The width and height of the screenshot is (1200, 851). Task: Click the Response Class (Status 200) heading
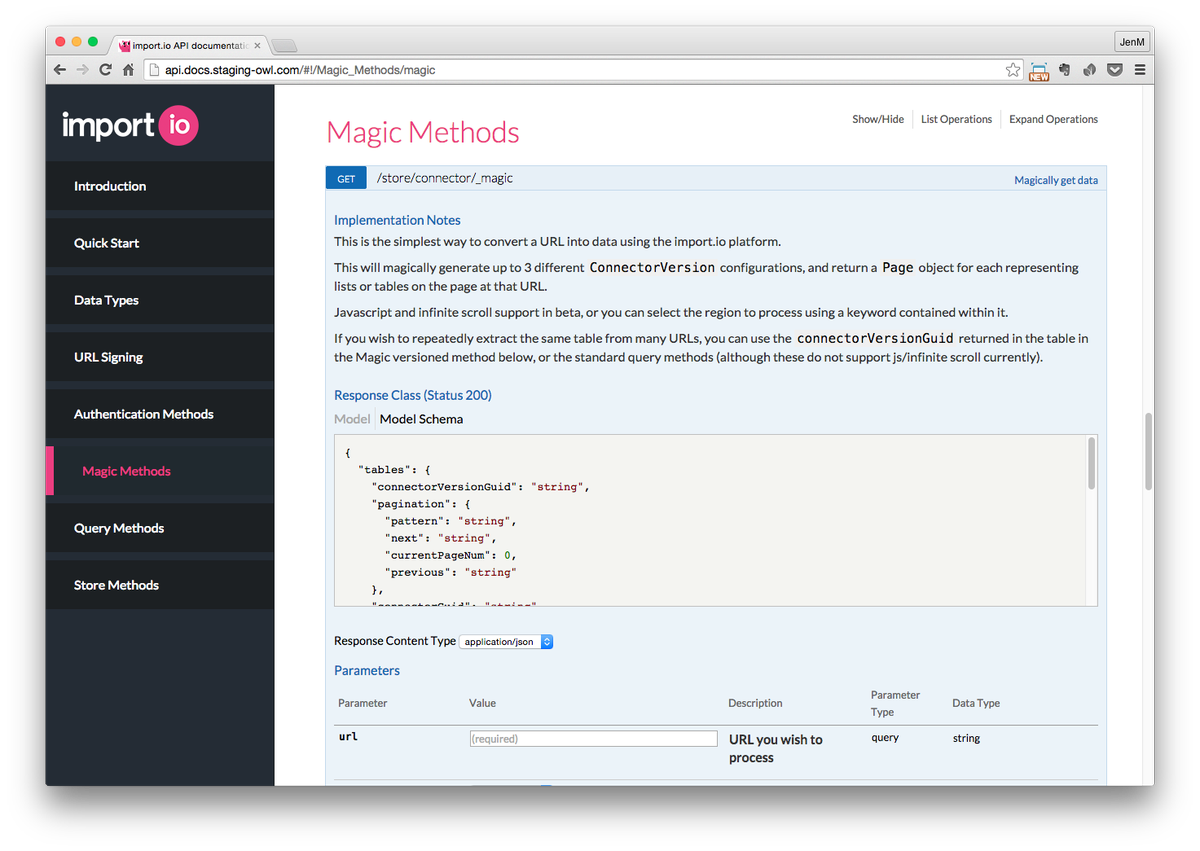click(x=413, y=395)
